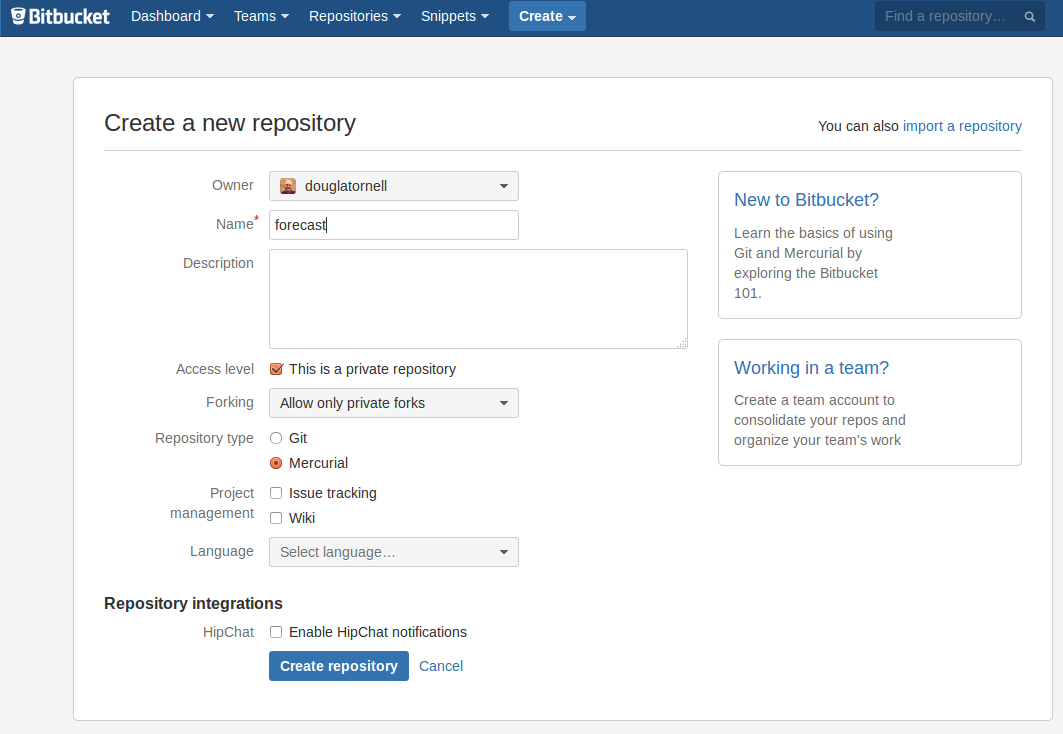Click the 'Create a new repository' heading
This screenshot has width=1063, height=734.
(230, 123)
